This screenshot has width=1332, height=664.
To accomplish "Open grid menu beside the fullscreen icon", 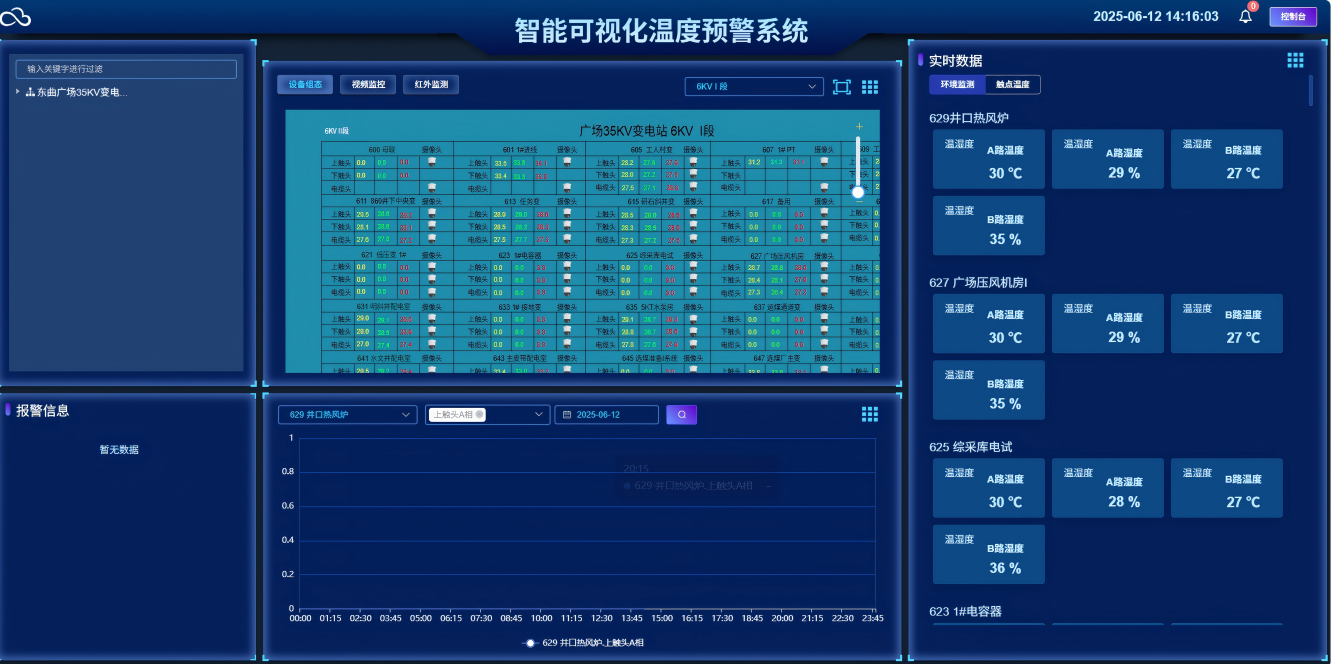I will pos(870,87).
